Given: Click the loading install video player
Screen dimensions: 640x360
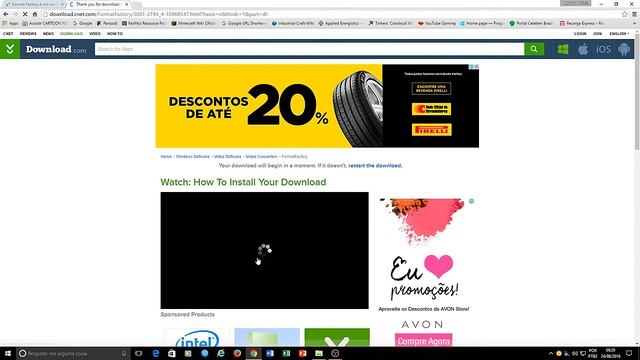Looking at the screenshot, I should click(x=264, y=250).
